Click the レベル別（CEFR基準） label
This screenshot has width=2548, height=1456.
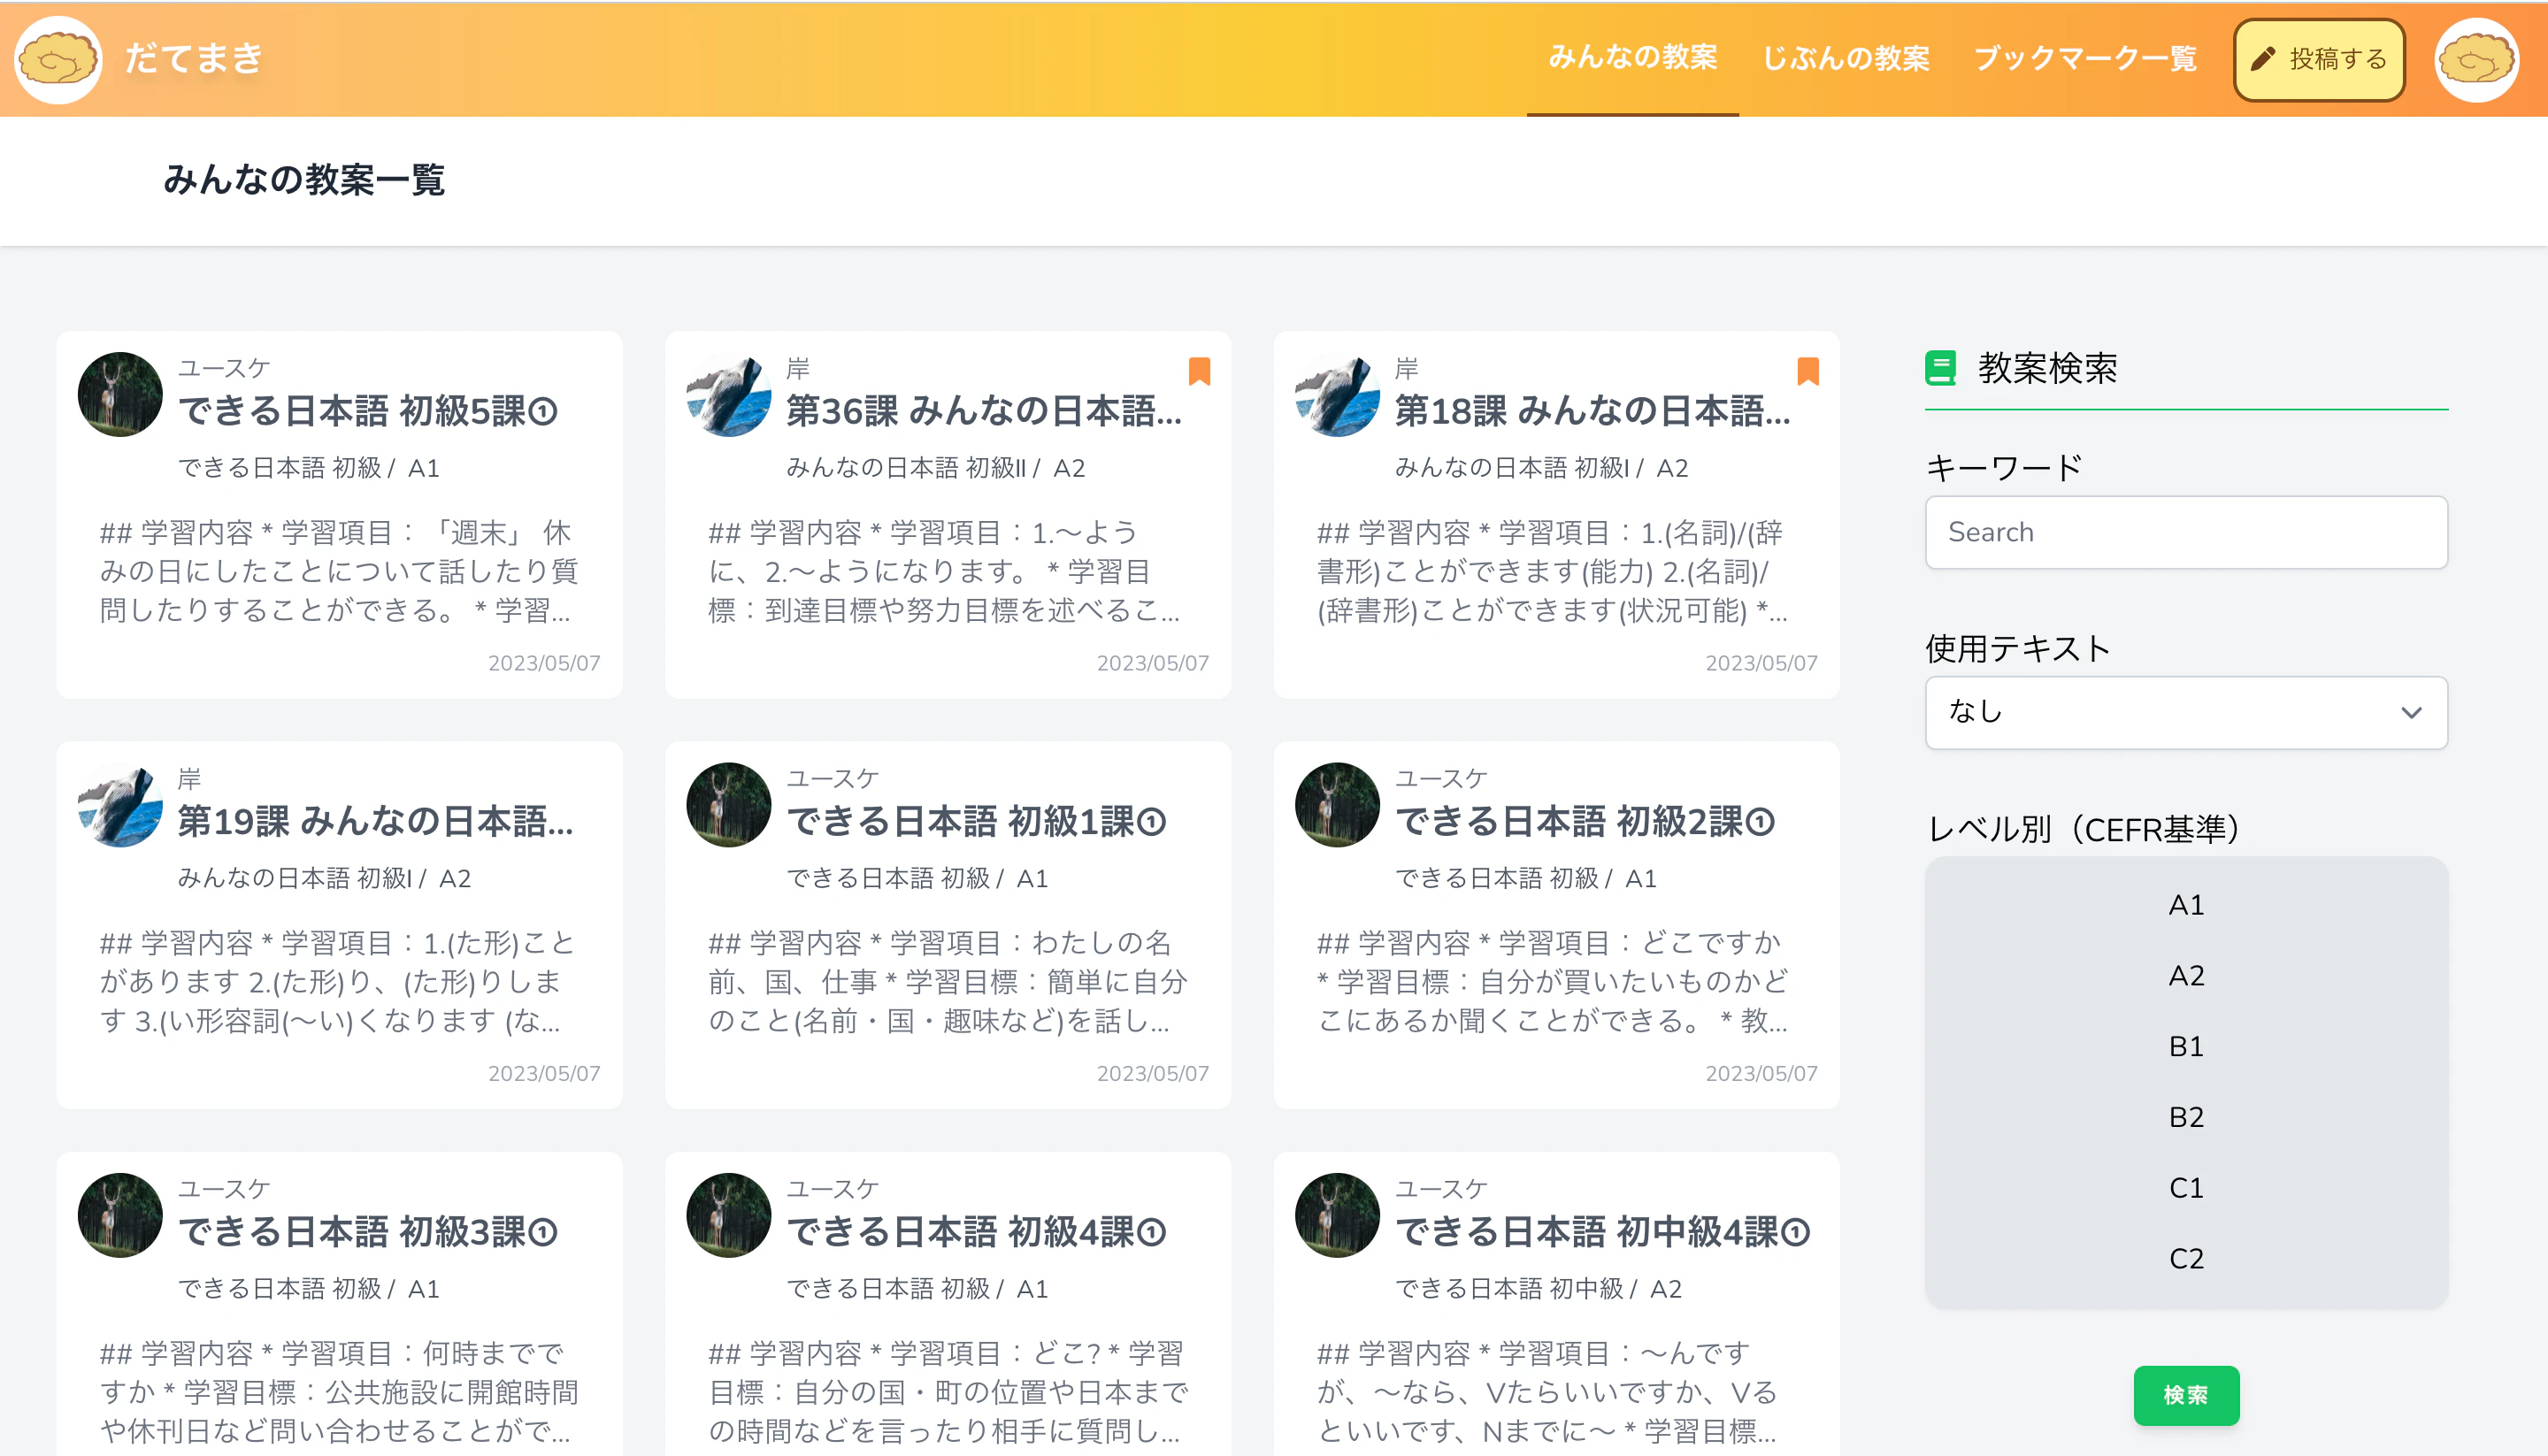[2084, 829]
